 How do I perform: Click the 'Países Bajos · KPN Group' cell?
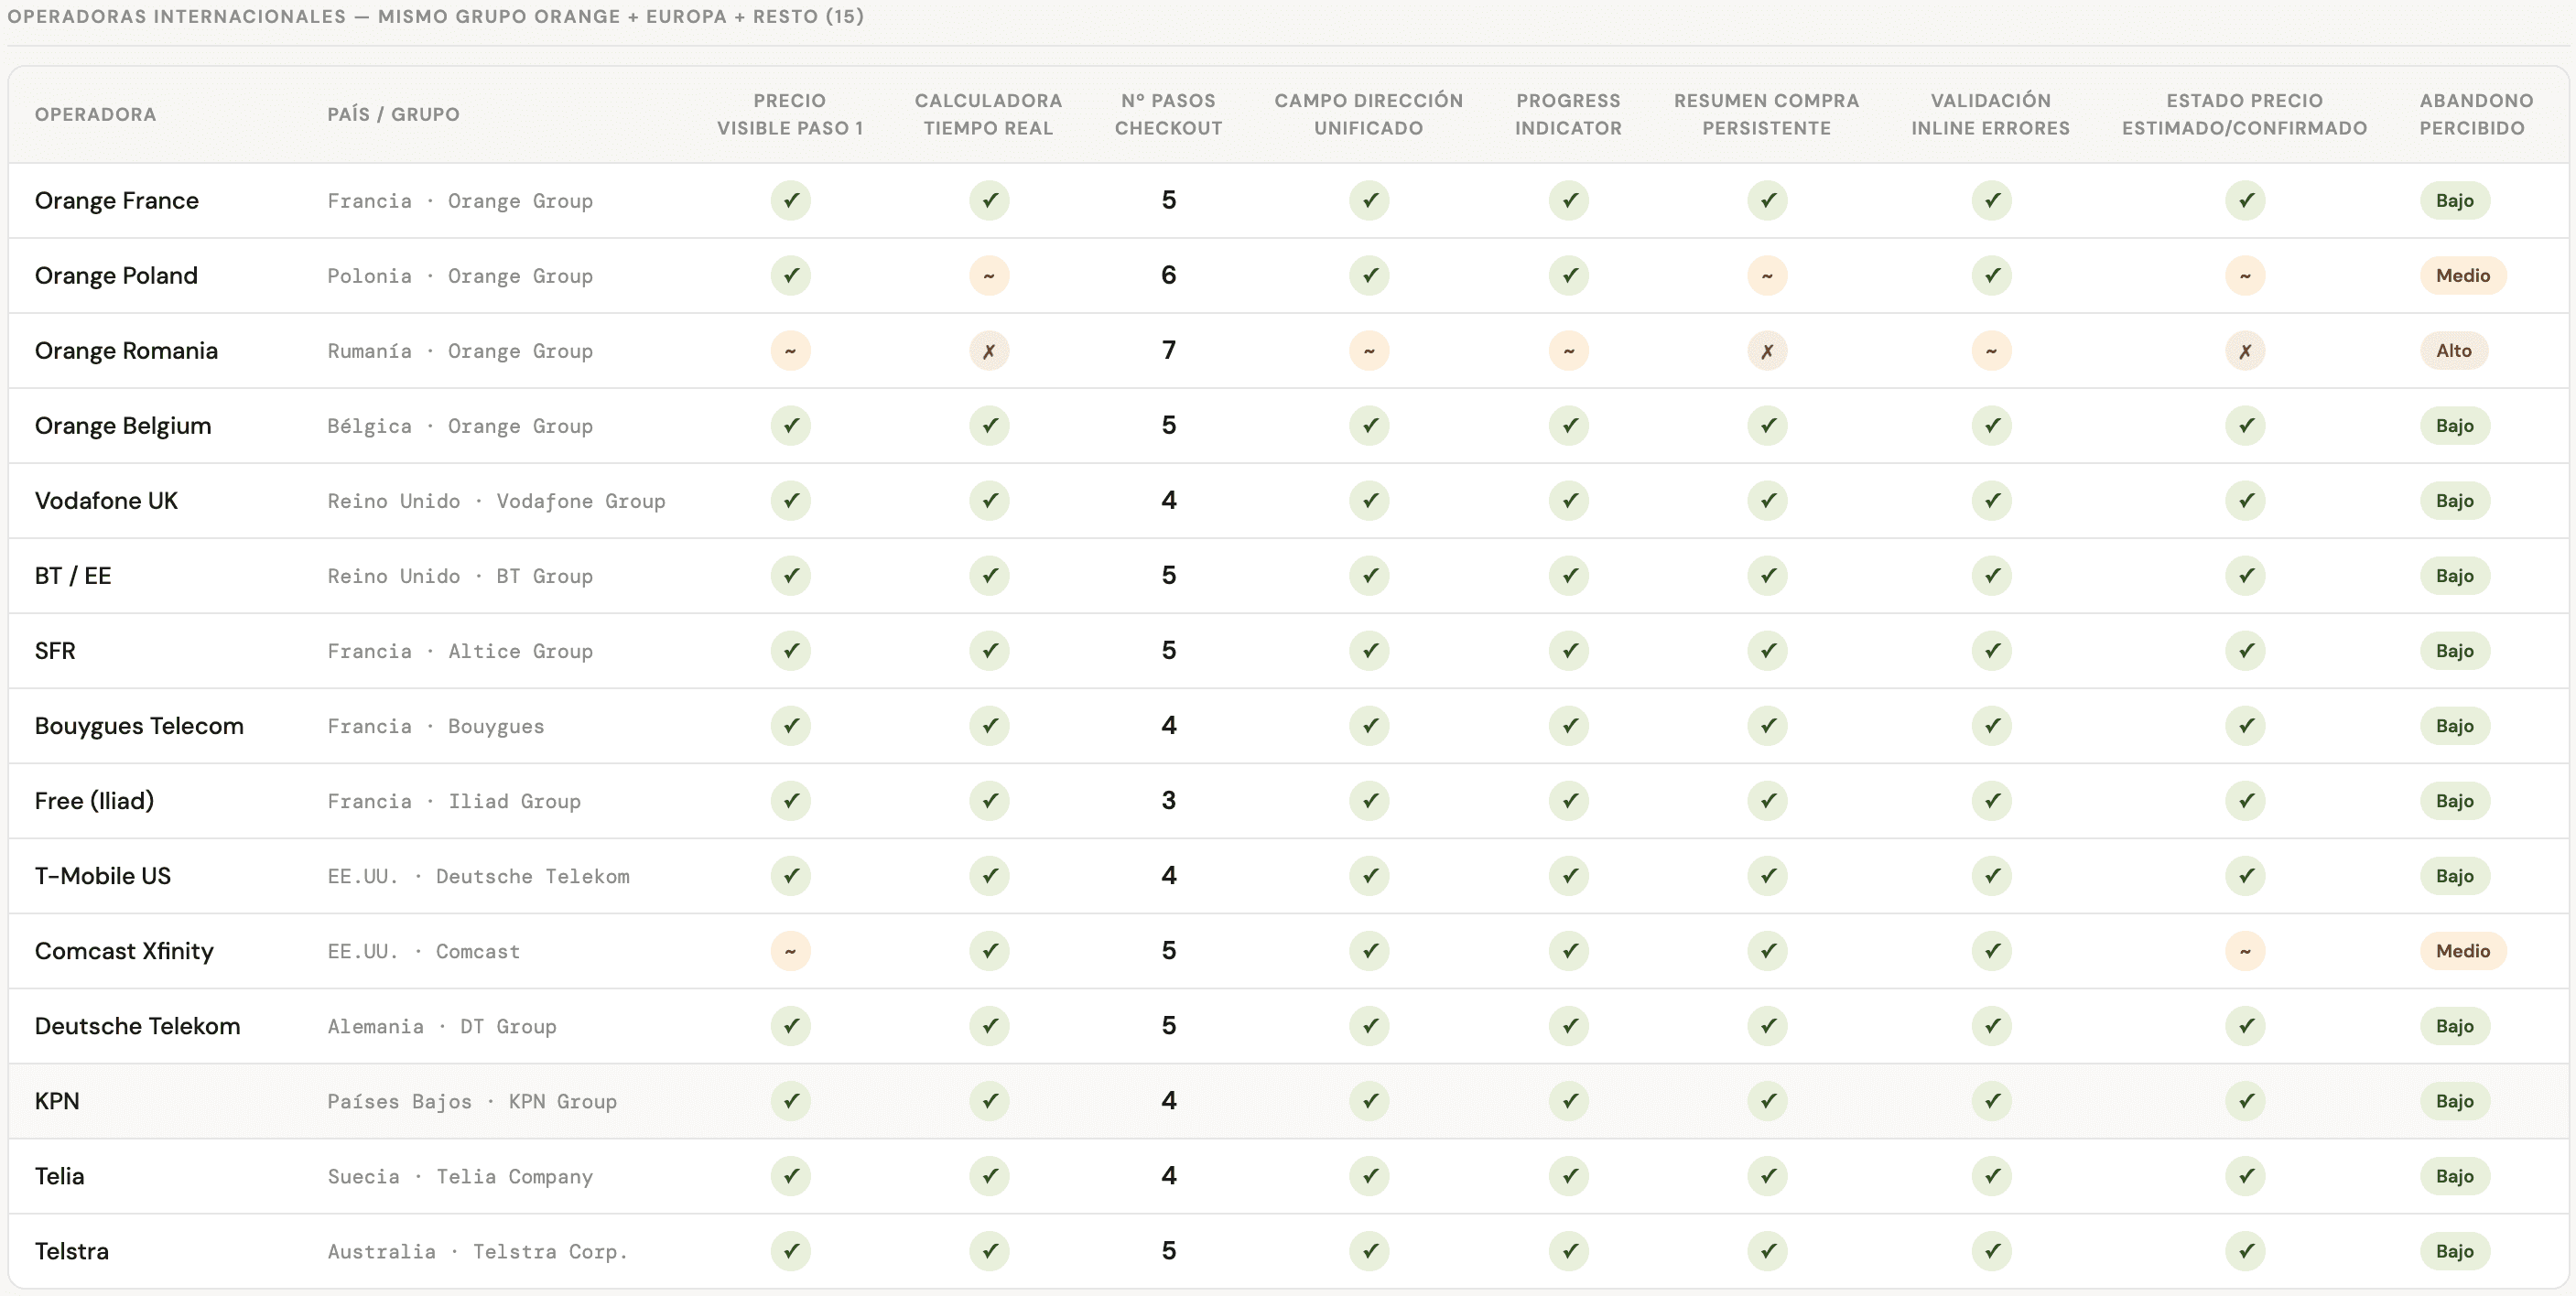[x=472, y=1101]
